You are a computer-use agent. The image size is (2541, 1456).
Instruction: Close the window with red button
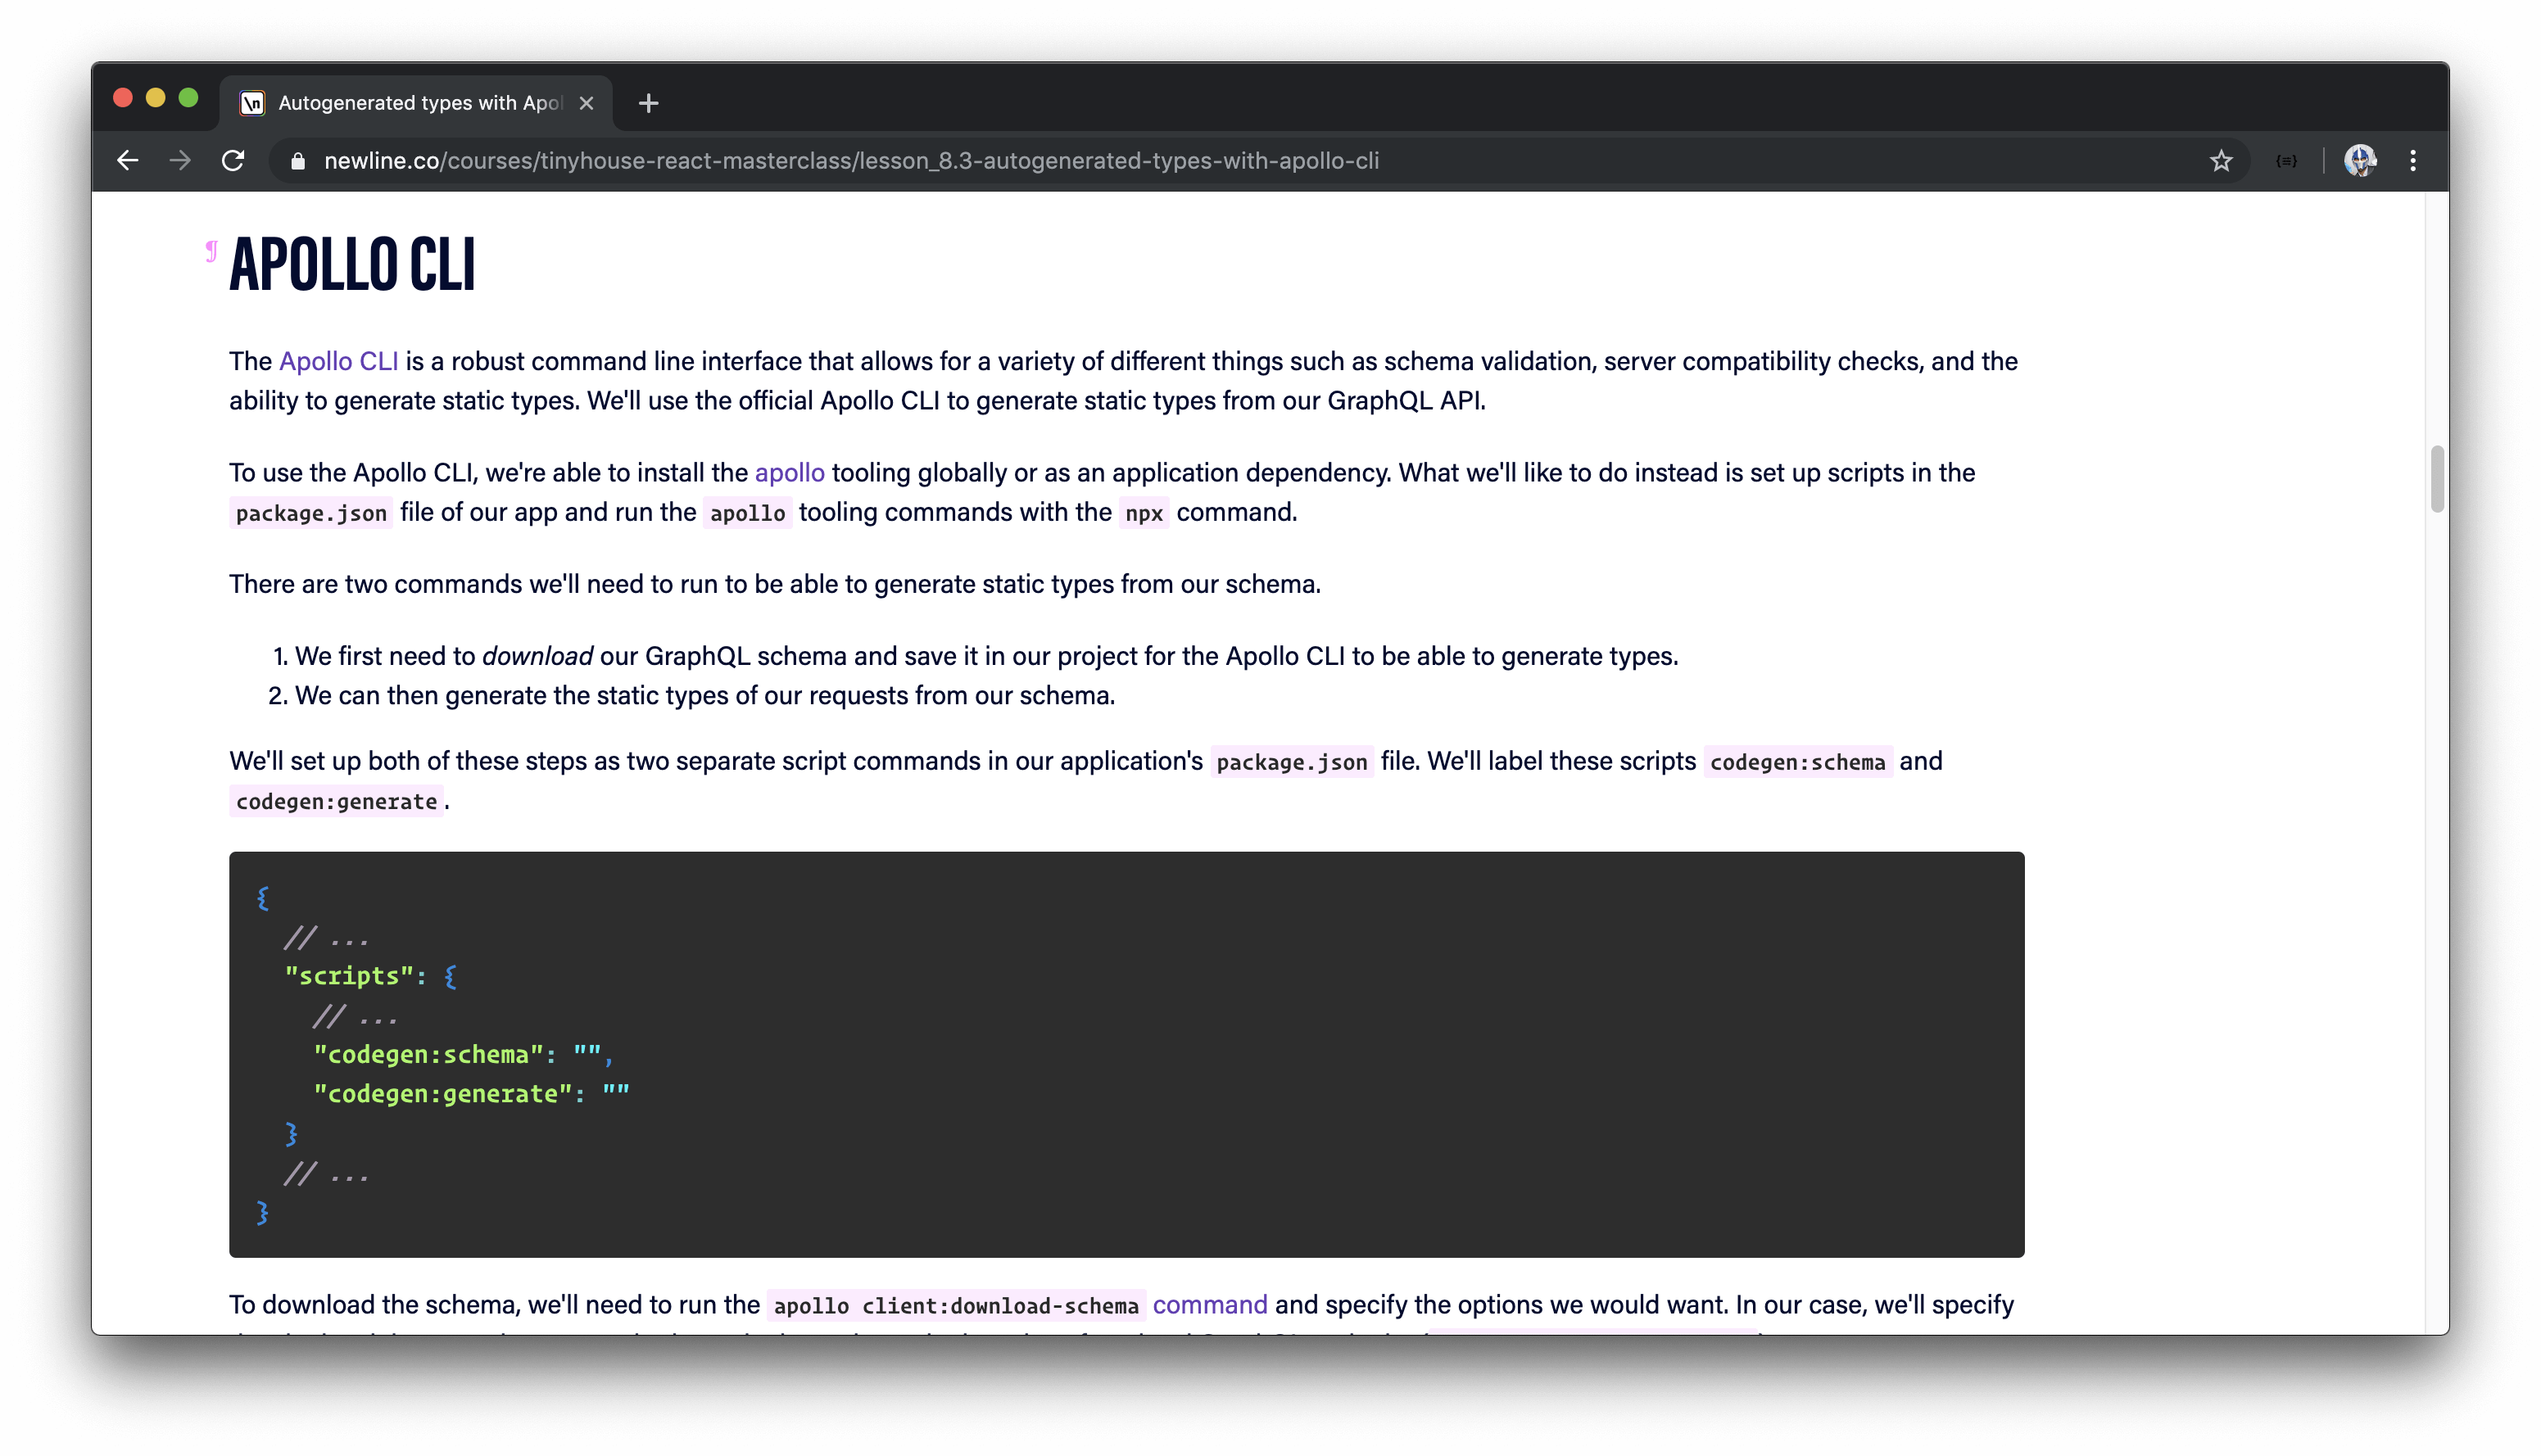pyautogui.click(x=123, y=97)
